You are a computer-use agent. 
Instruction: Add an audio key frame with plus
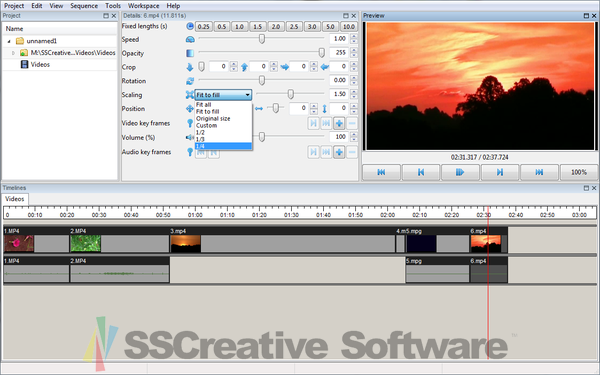tap(339, 152)
